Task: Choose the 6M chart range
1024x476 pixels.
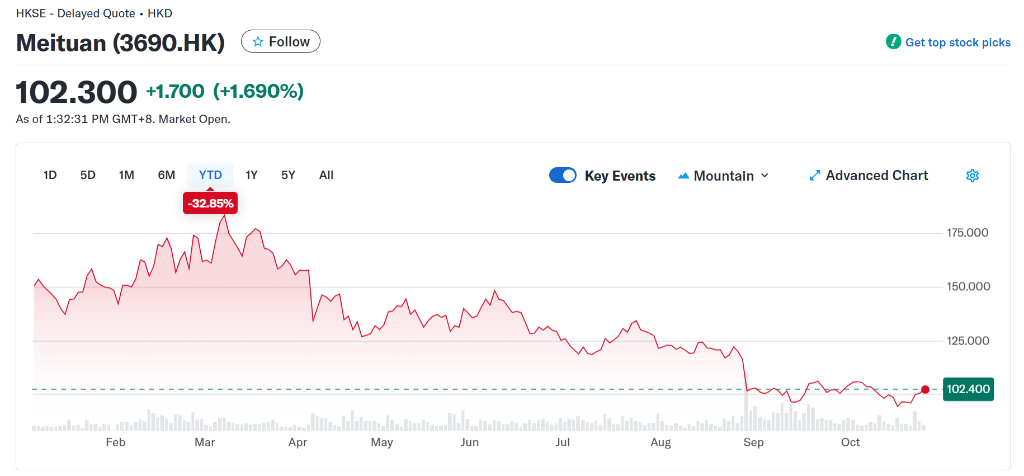Action: (166, 175)
